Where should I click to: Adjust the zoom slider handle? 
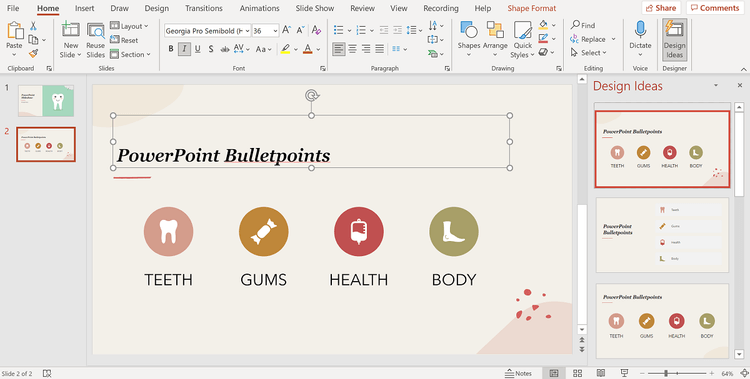tap(666, 373)
